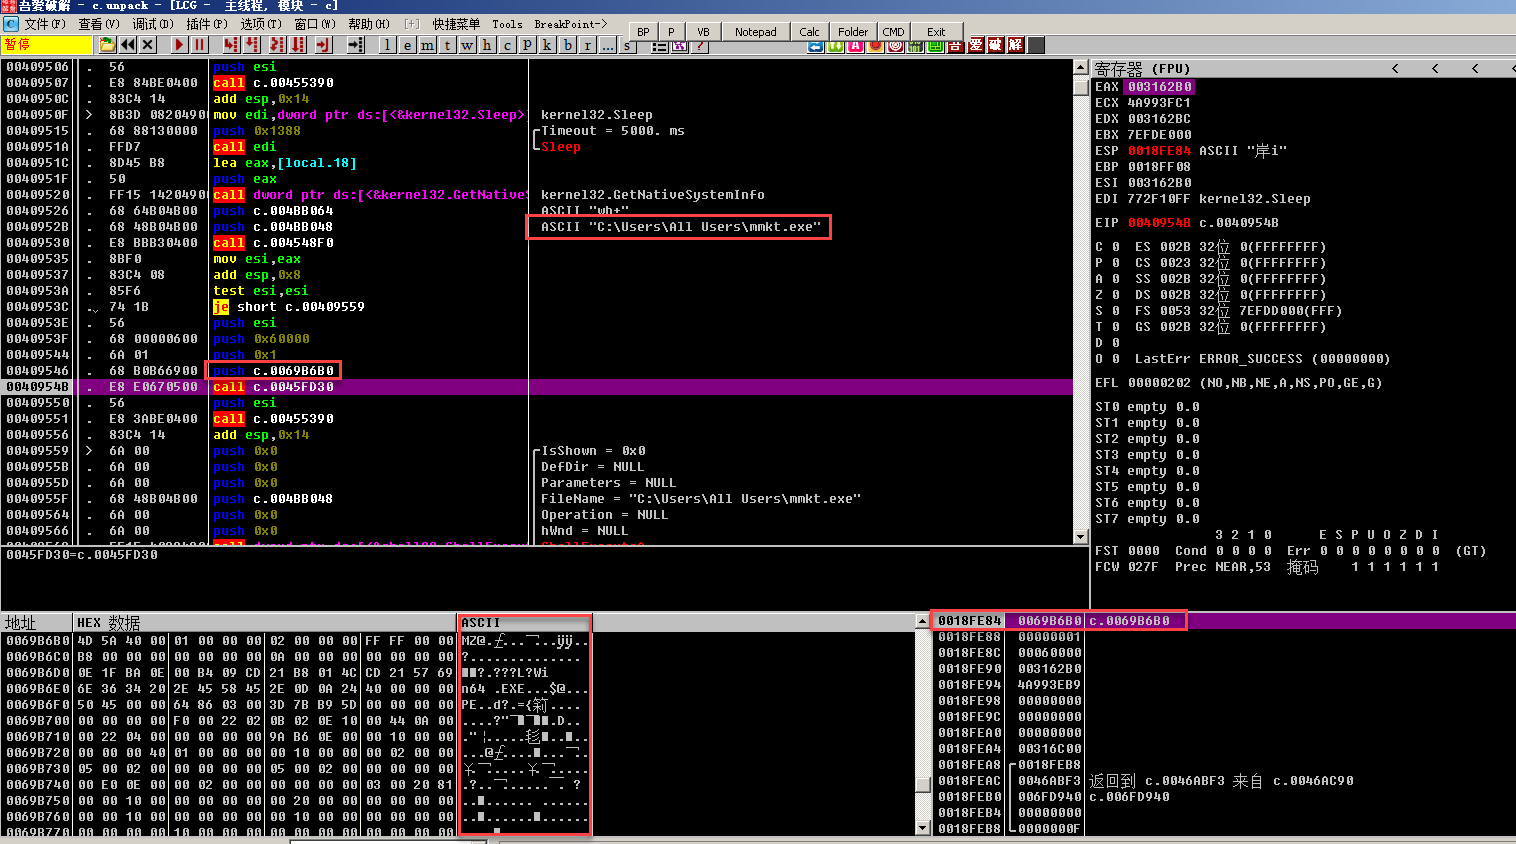Launch Calc from the toolbar button
Viewport: 1516px width, 844px height.
pos(809,32)
